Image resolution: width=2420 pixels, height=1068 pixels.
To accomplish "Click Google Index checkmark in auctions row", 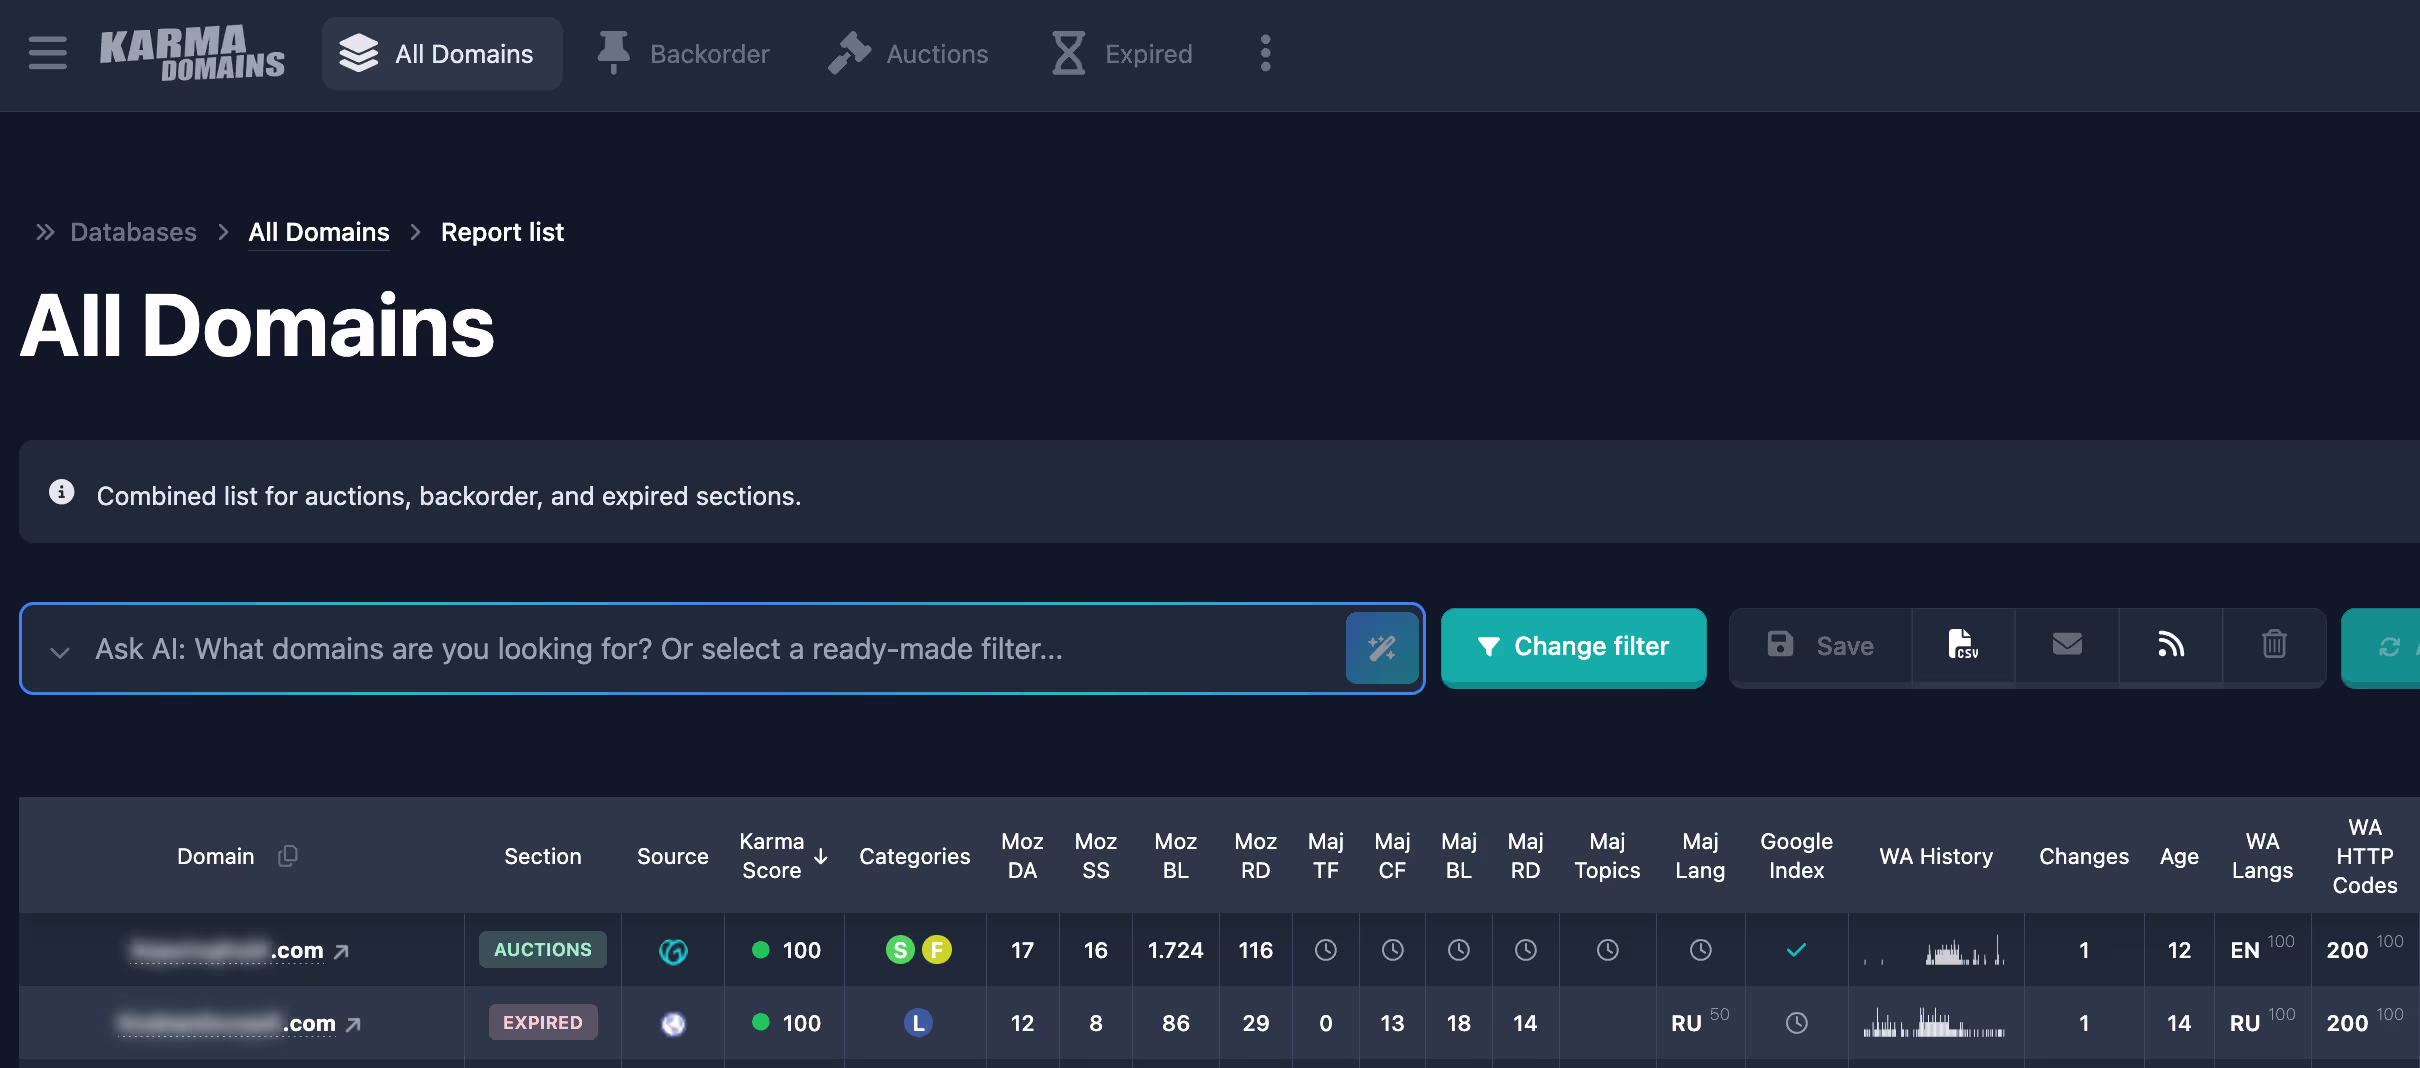I will click(1796, 949).
